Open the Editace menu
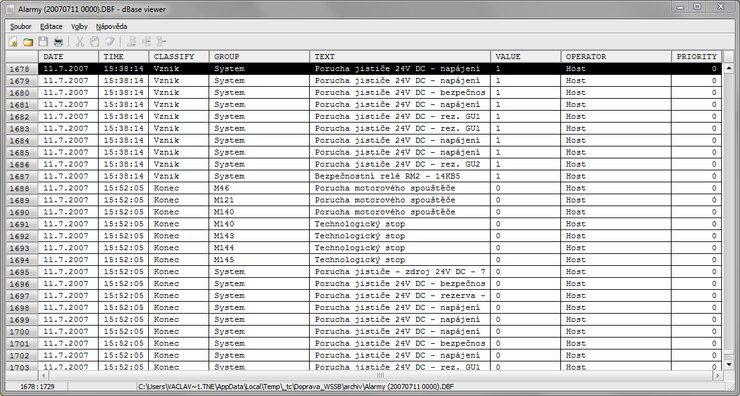The width and height of the screenshot is (740, 396). (51, 26)
